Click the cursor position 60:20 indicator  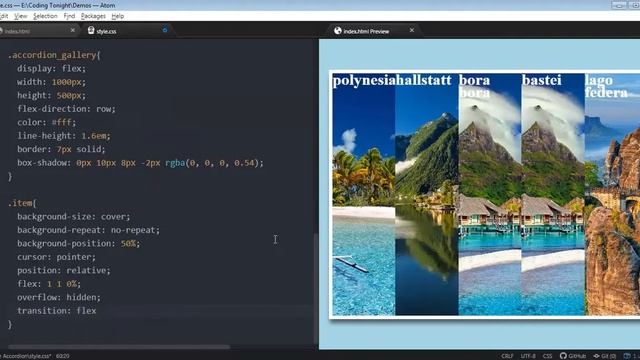[x=62, y=356]
